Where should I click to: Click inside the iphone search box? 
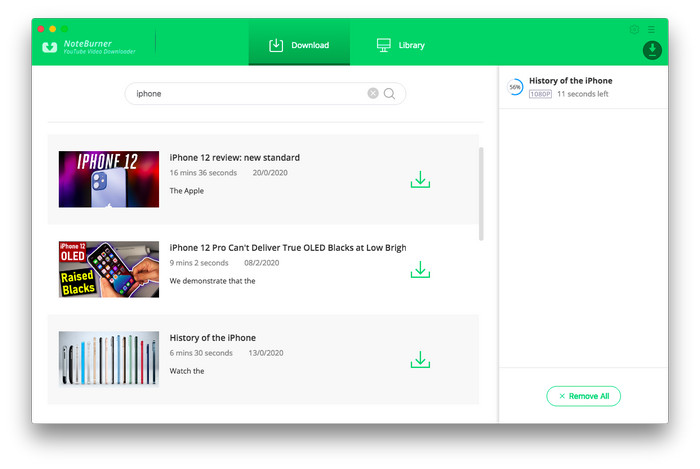click(265, 94)
